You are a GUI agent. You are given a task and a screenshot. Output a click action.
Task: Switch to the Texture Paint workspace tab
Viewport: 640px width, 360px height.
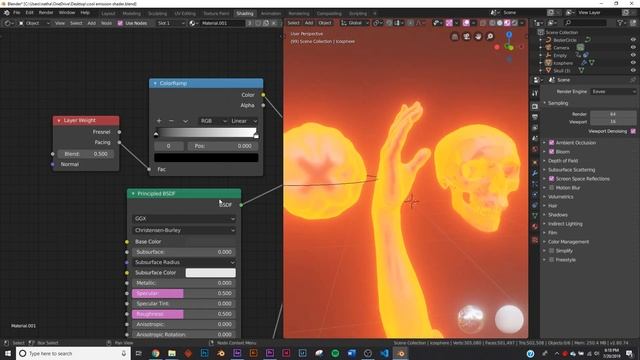point(216,13)
